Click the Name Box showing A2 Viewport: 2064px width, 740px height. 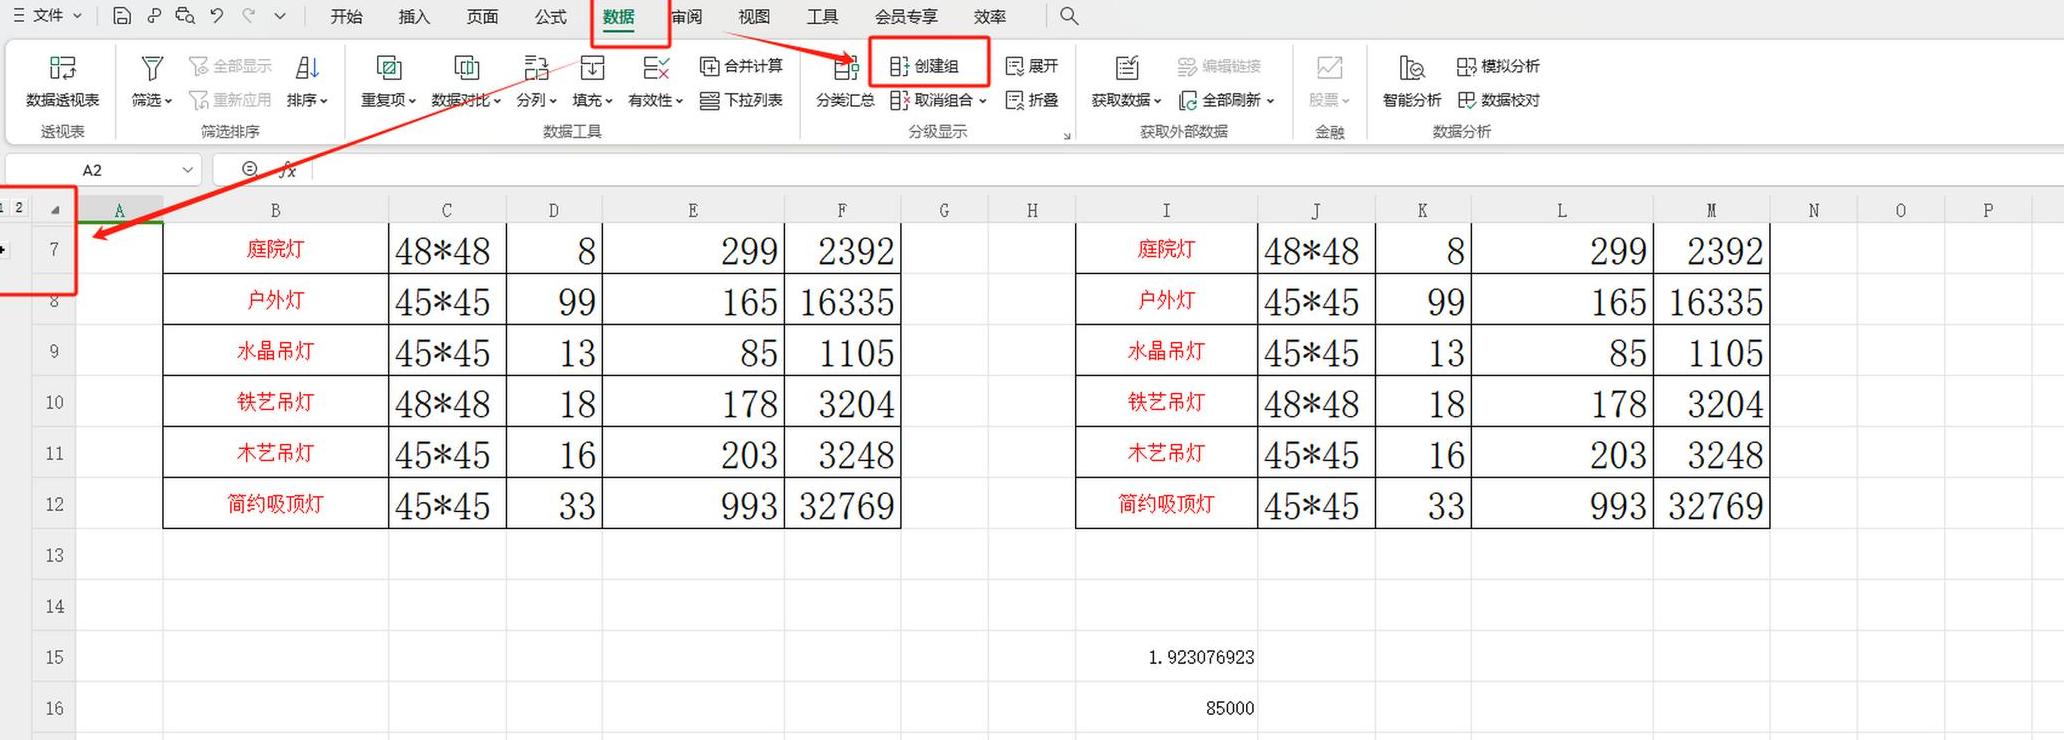92,170
